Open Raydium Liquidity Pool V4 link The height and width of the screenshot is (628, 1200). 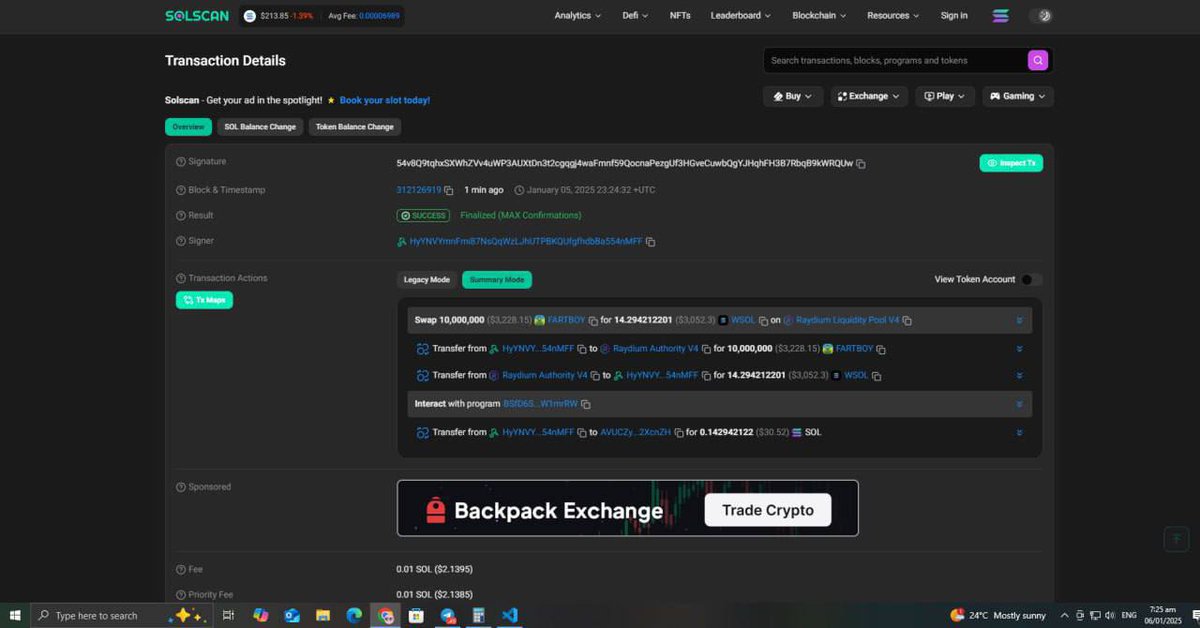point(847,321)
